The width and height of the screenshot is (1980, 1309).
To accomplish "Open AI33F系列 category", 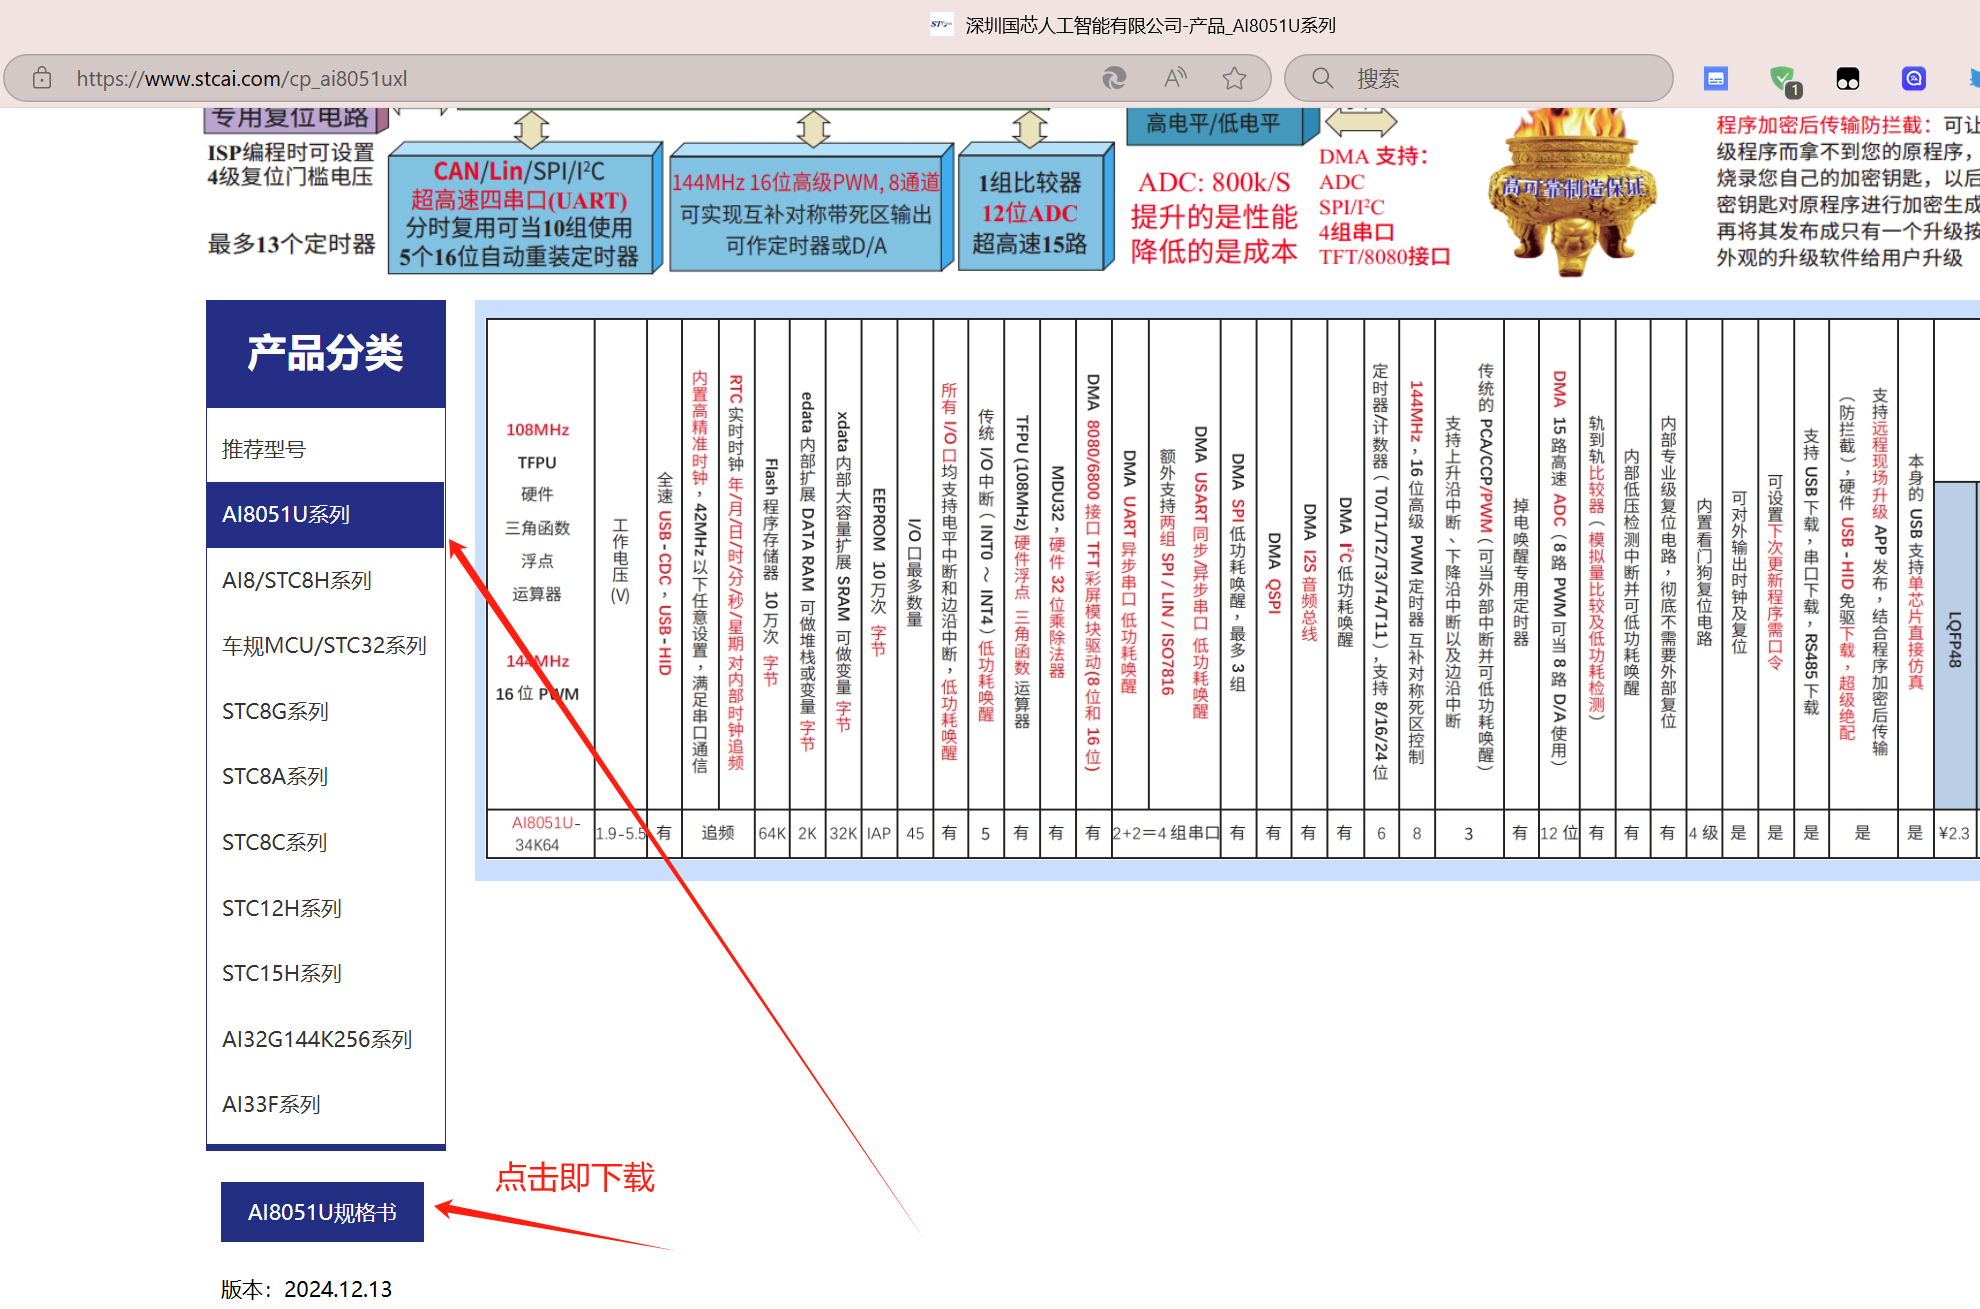I will 326,1104.
